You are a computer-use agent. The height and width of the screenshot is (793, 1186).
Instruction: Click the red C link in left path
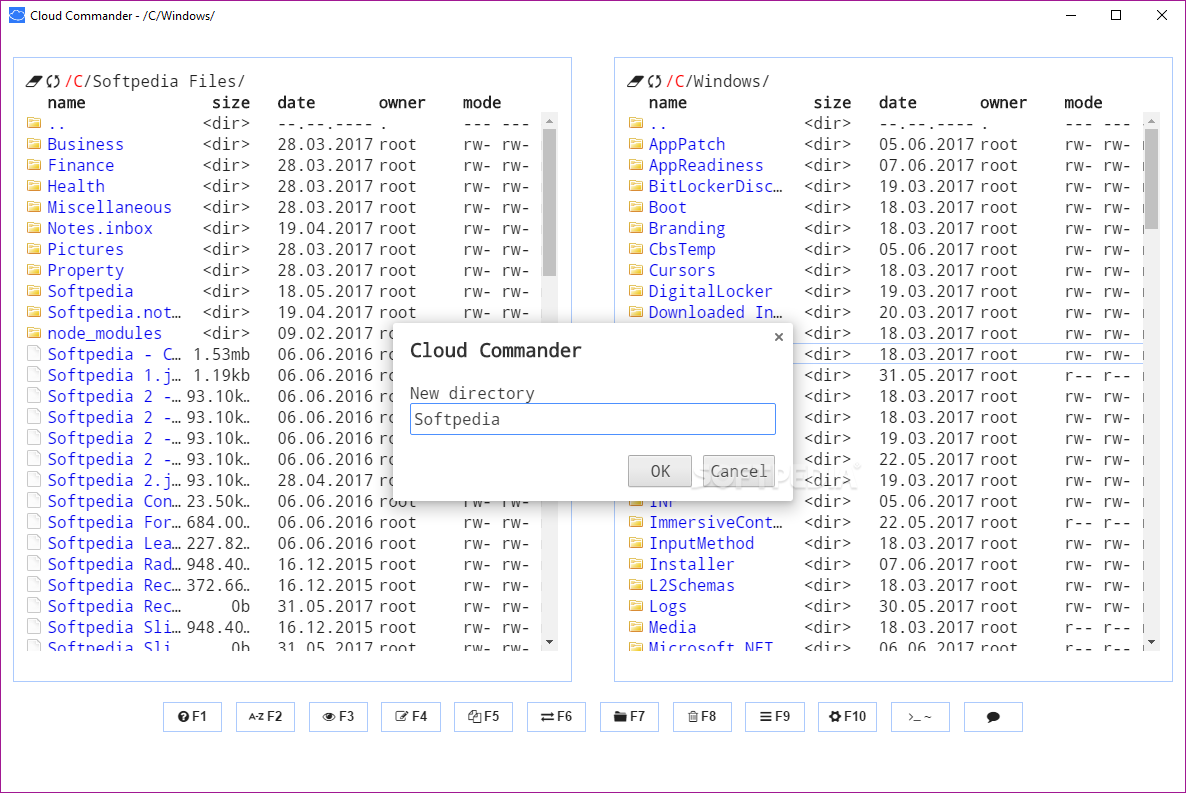[x=78, y=81]
